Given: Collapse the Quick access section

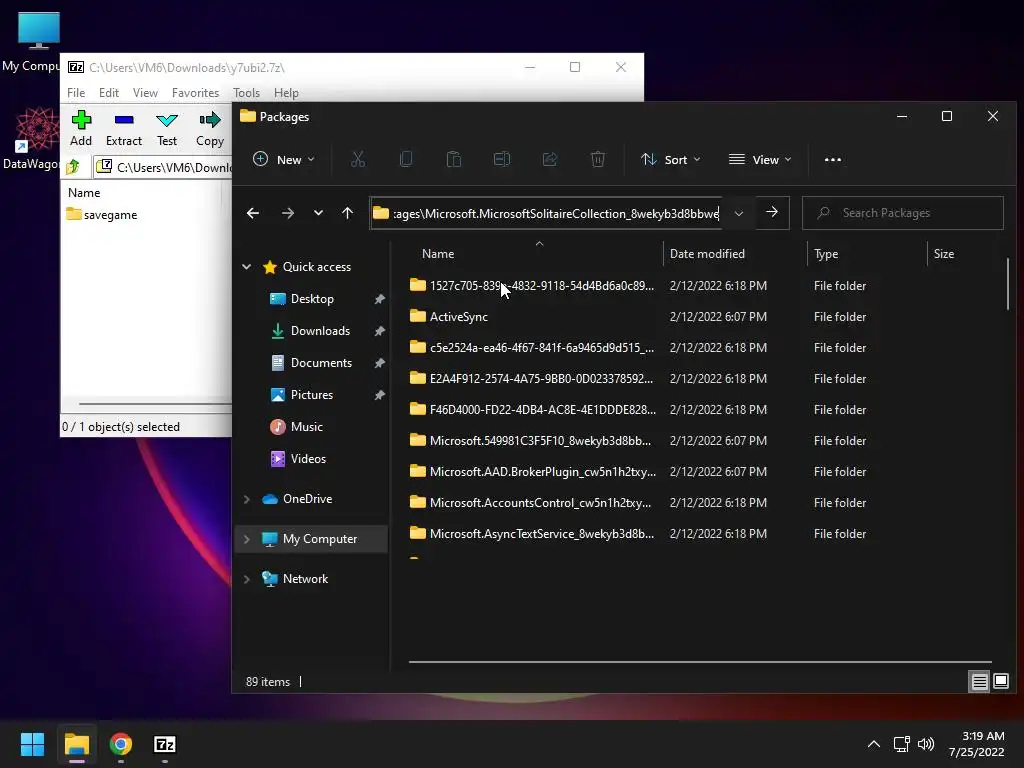Looking at the screenshot, I should (x=247, y=266).
